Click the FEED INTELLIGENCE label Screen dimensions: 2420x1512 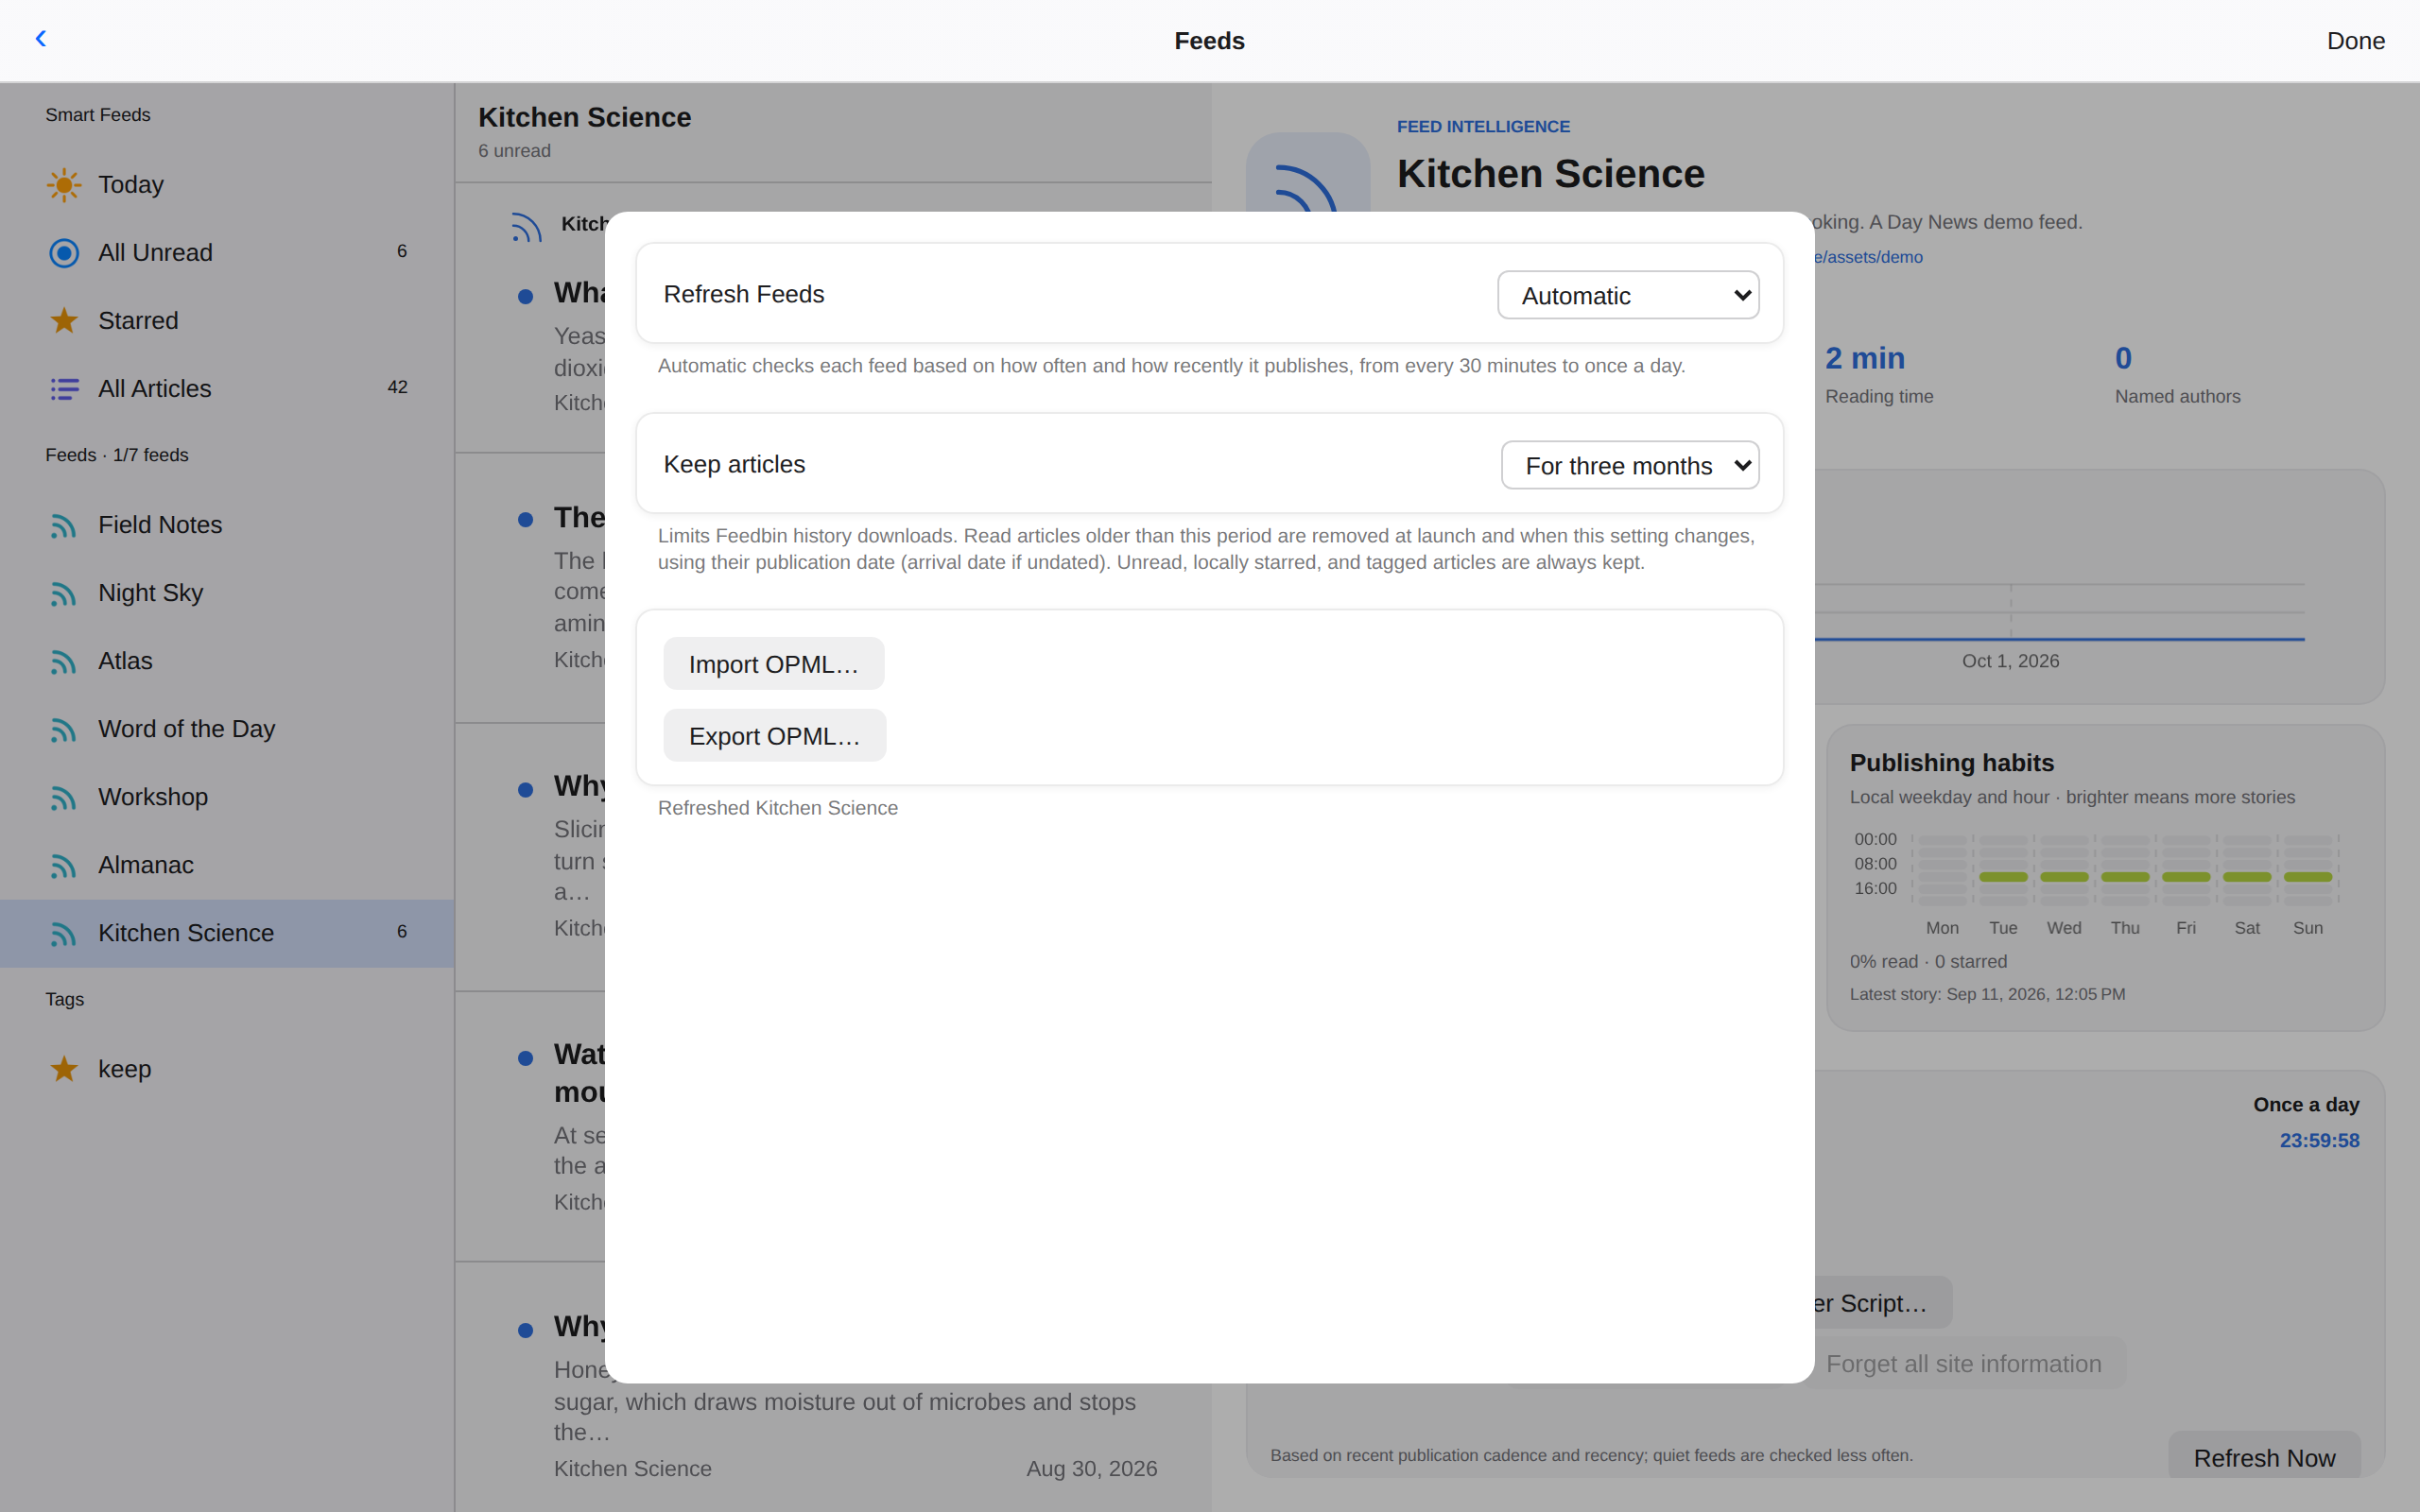(x=1483, y=126)
